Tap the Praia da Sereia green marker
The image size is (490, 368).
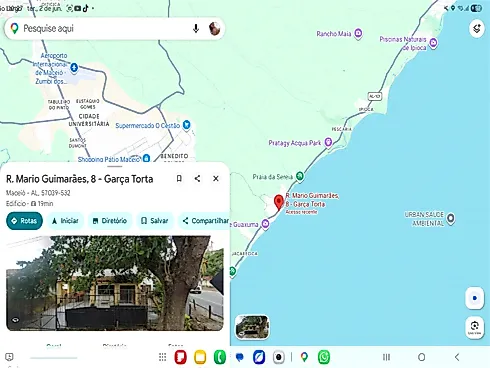[x=300, y=176]
